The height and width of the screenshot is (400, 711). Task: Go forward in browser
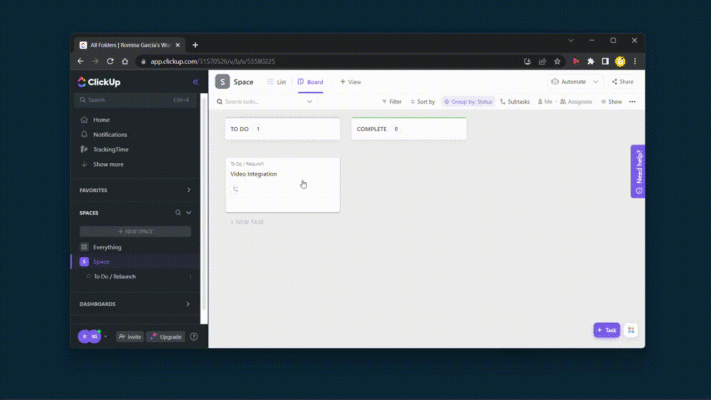click(95, 61)
